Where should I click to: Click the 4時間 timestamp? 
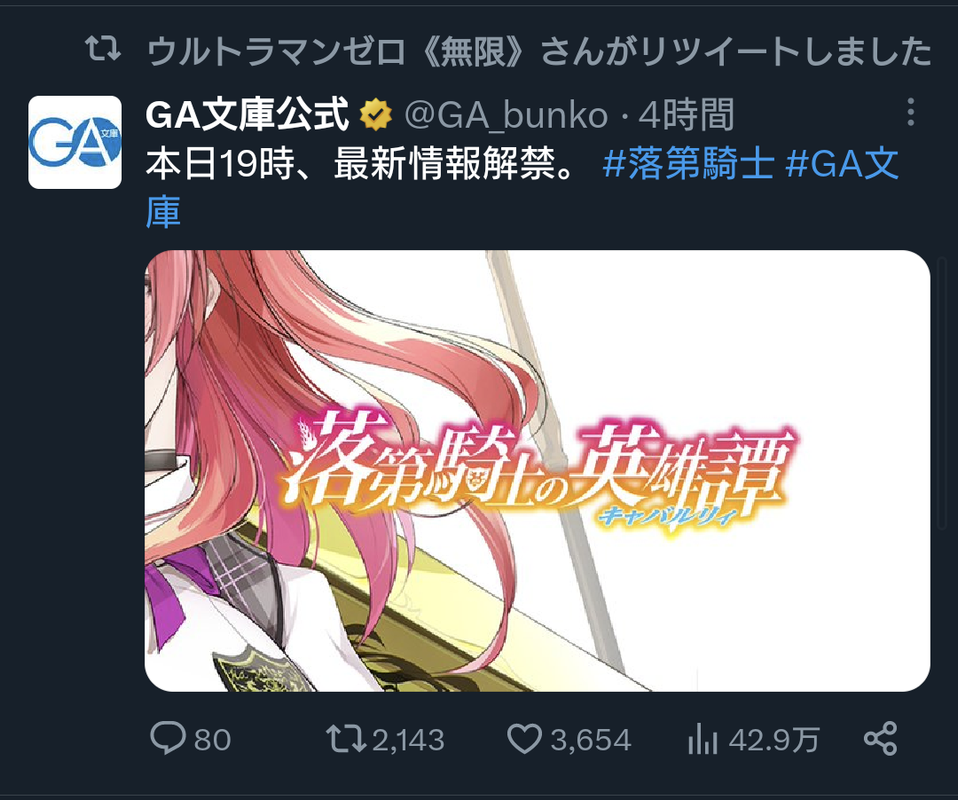pos(686,115)
